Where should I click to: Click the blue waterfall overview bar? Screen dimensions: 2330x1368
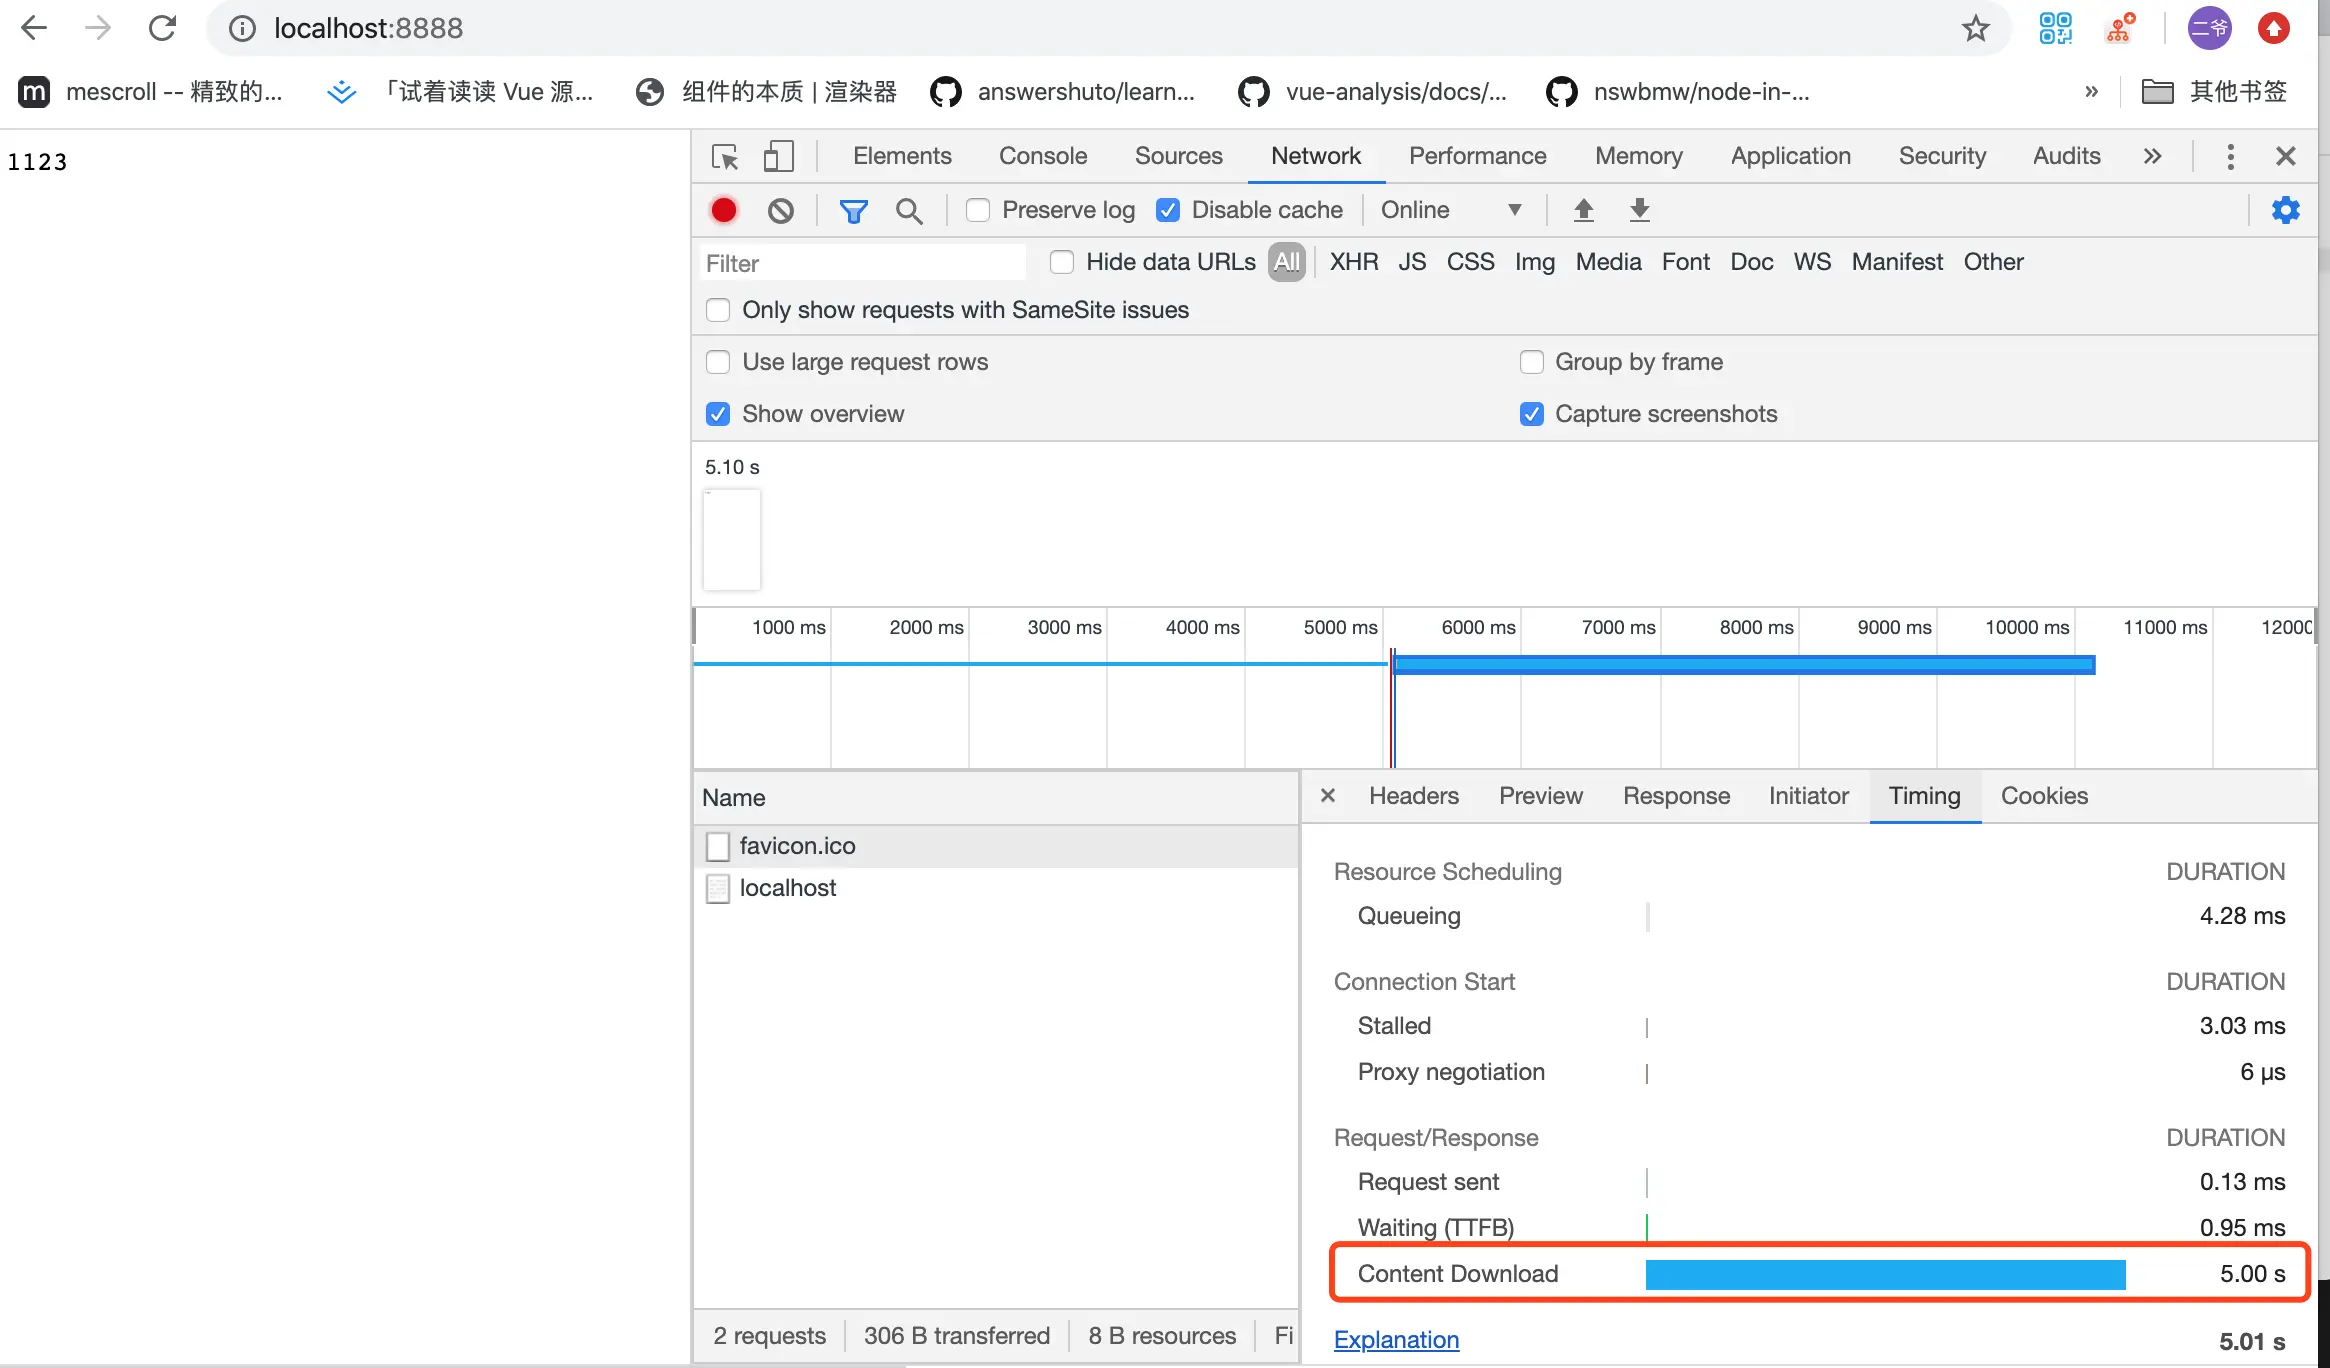pos(1742,665)
